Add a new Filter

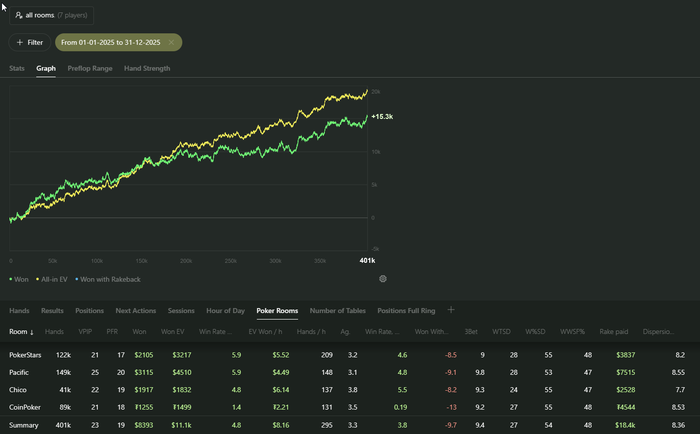pyautogui.click(x=29, y=42)
